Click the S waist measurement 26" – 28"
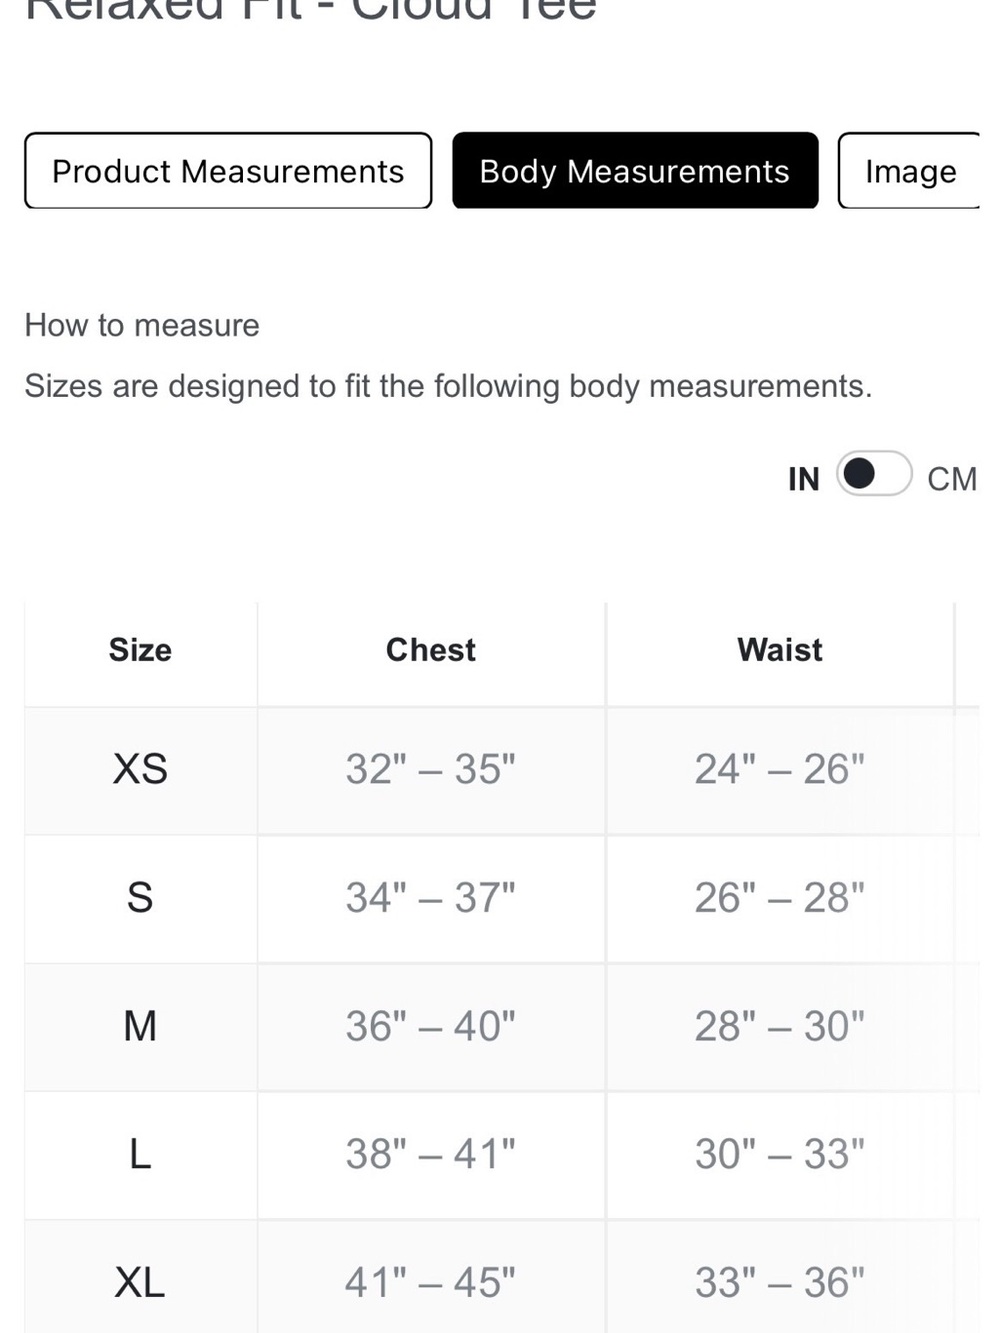1000x1333 pixels. pyautogui.click(x=780, y=898)
